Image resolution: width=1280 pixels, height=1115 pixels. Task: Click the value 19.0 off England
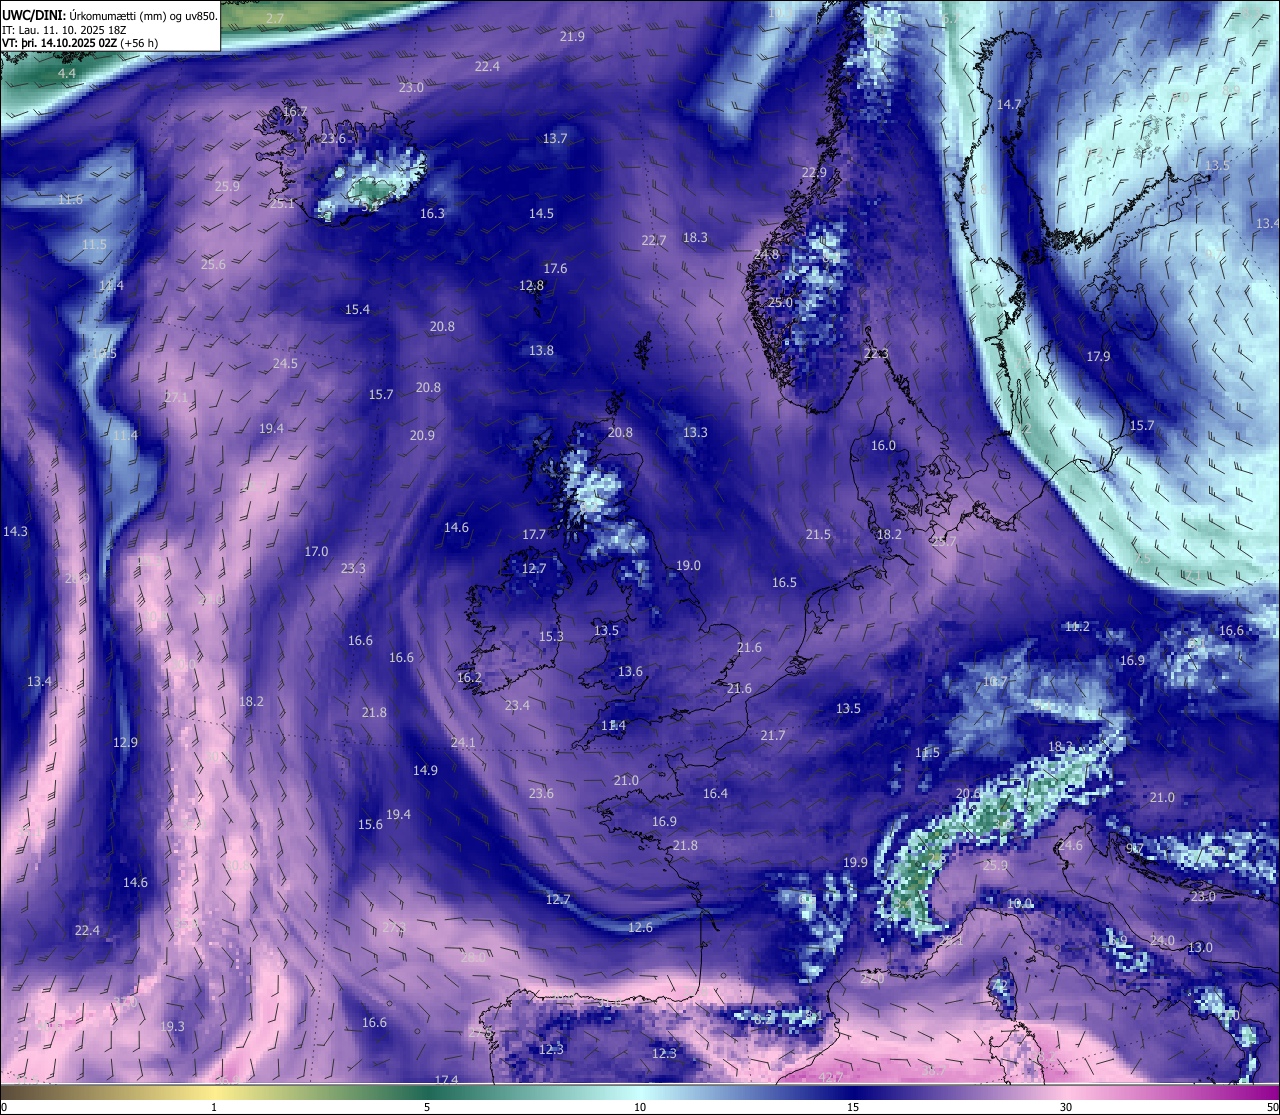[x=688, y=566]
